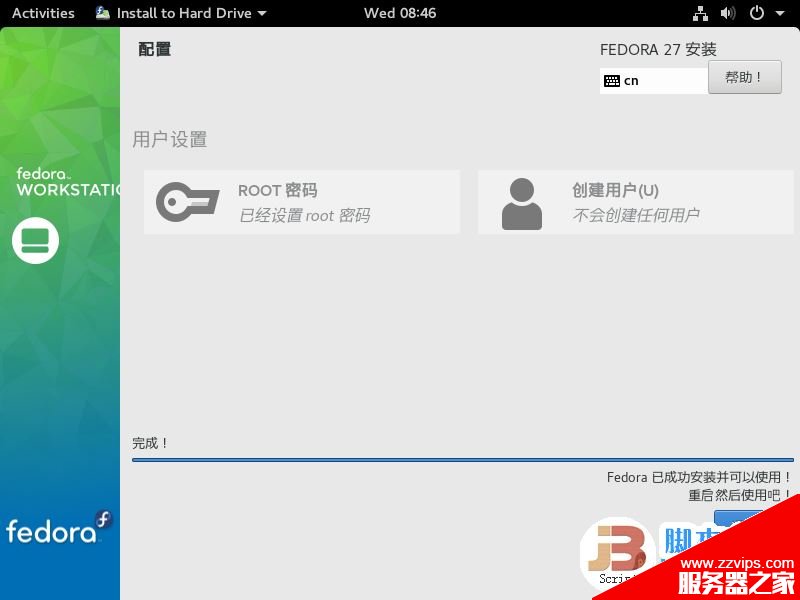Viewport: 800px width, 600px height.
Task: Click the wired network status icon
Action: coord(700,14)
